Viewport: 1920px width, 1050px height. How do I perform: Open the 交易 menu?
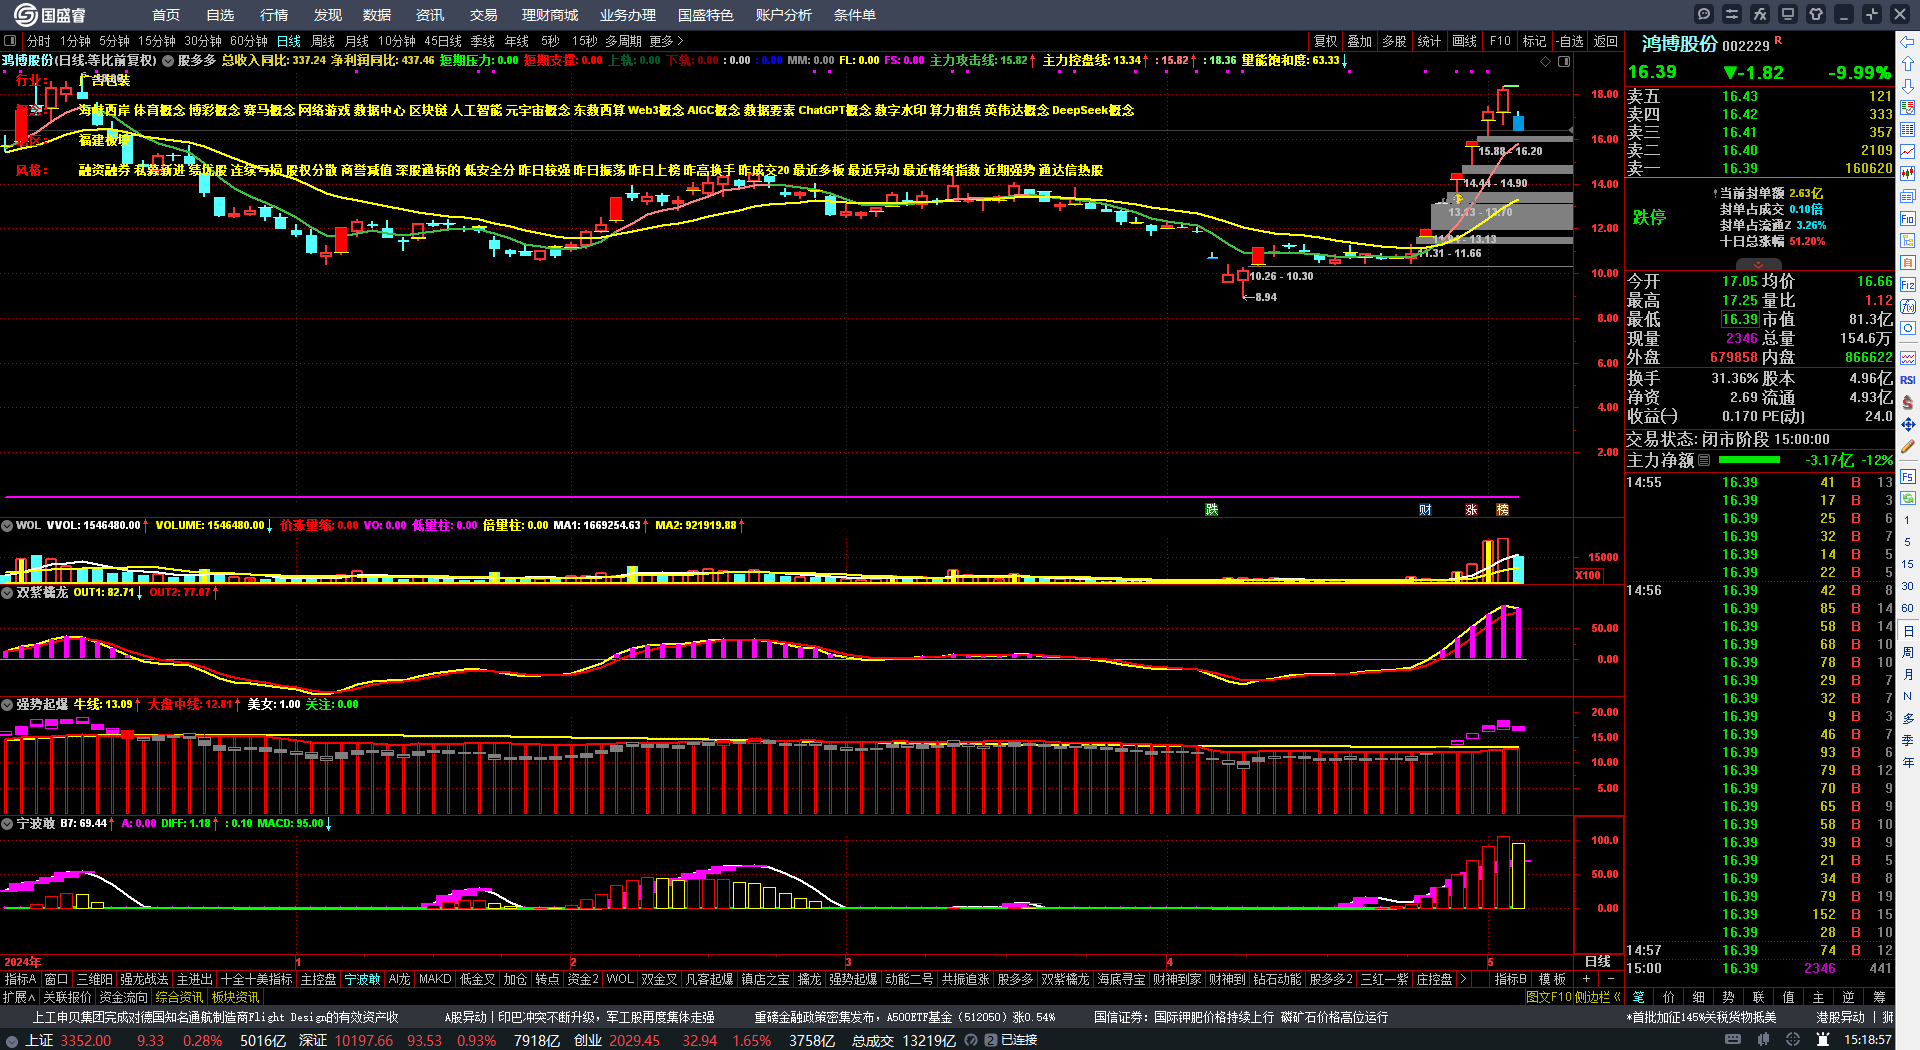[x=484, y=15]
